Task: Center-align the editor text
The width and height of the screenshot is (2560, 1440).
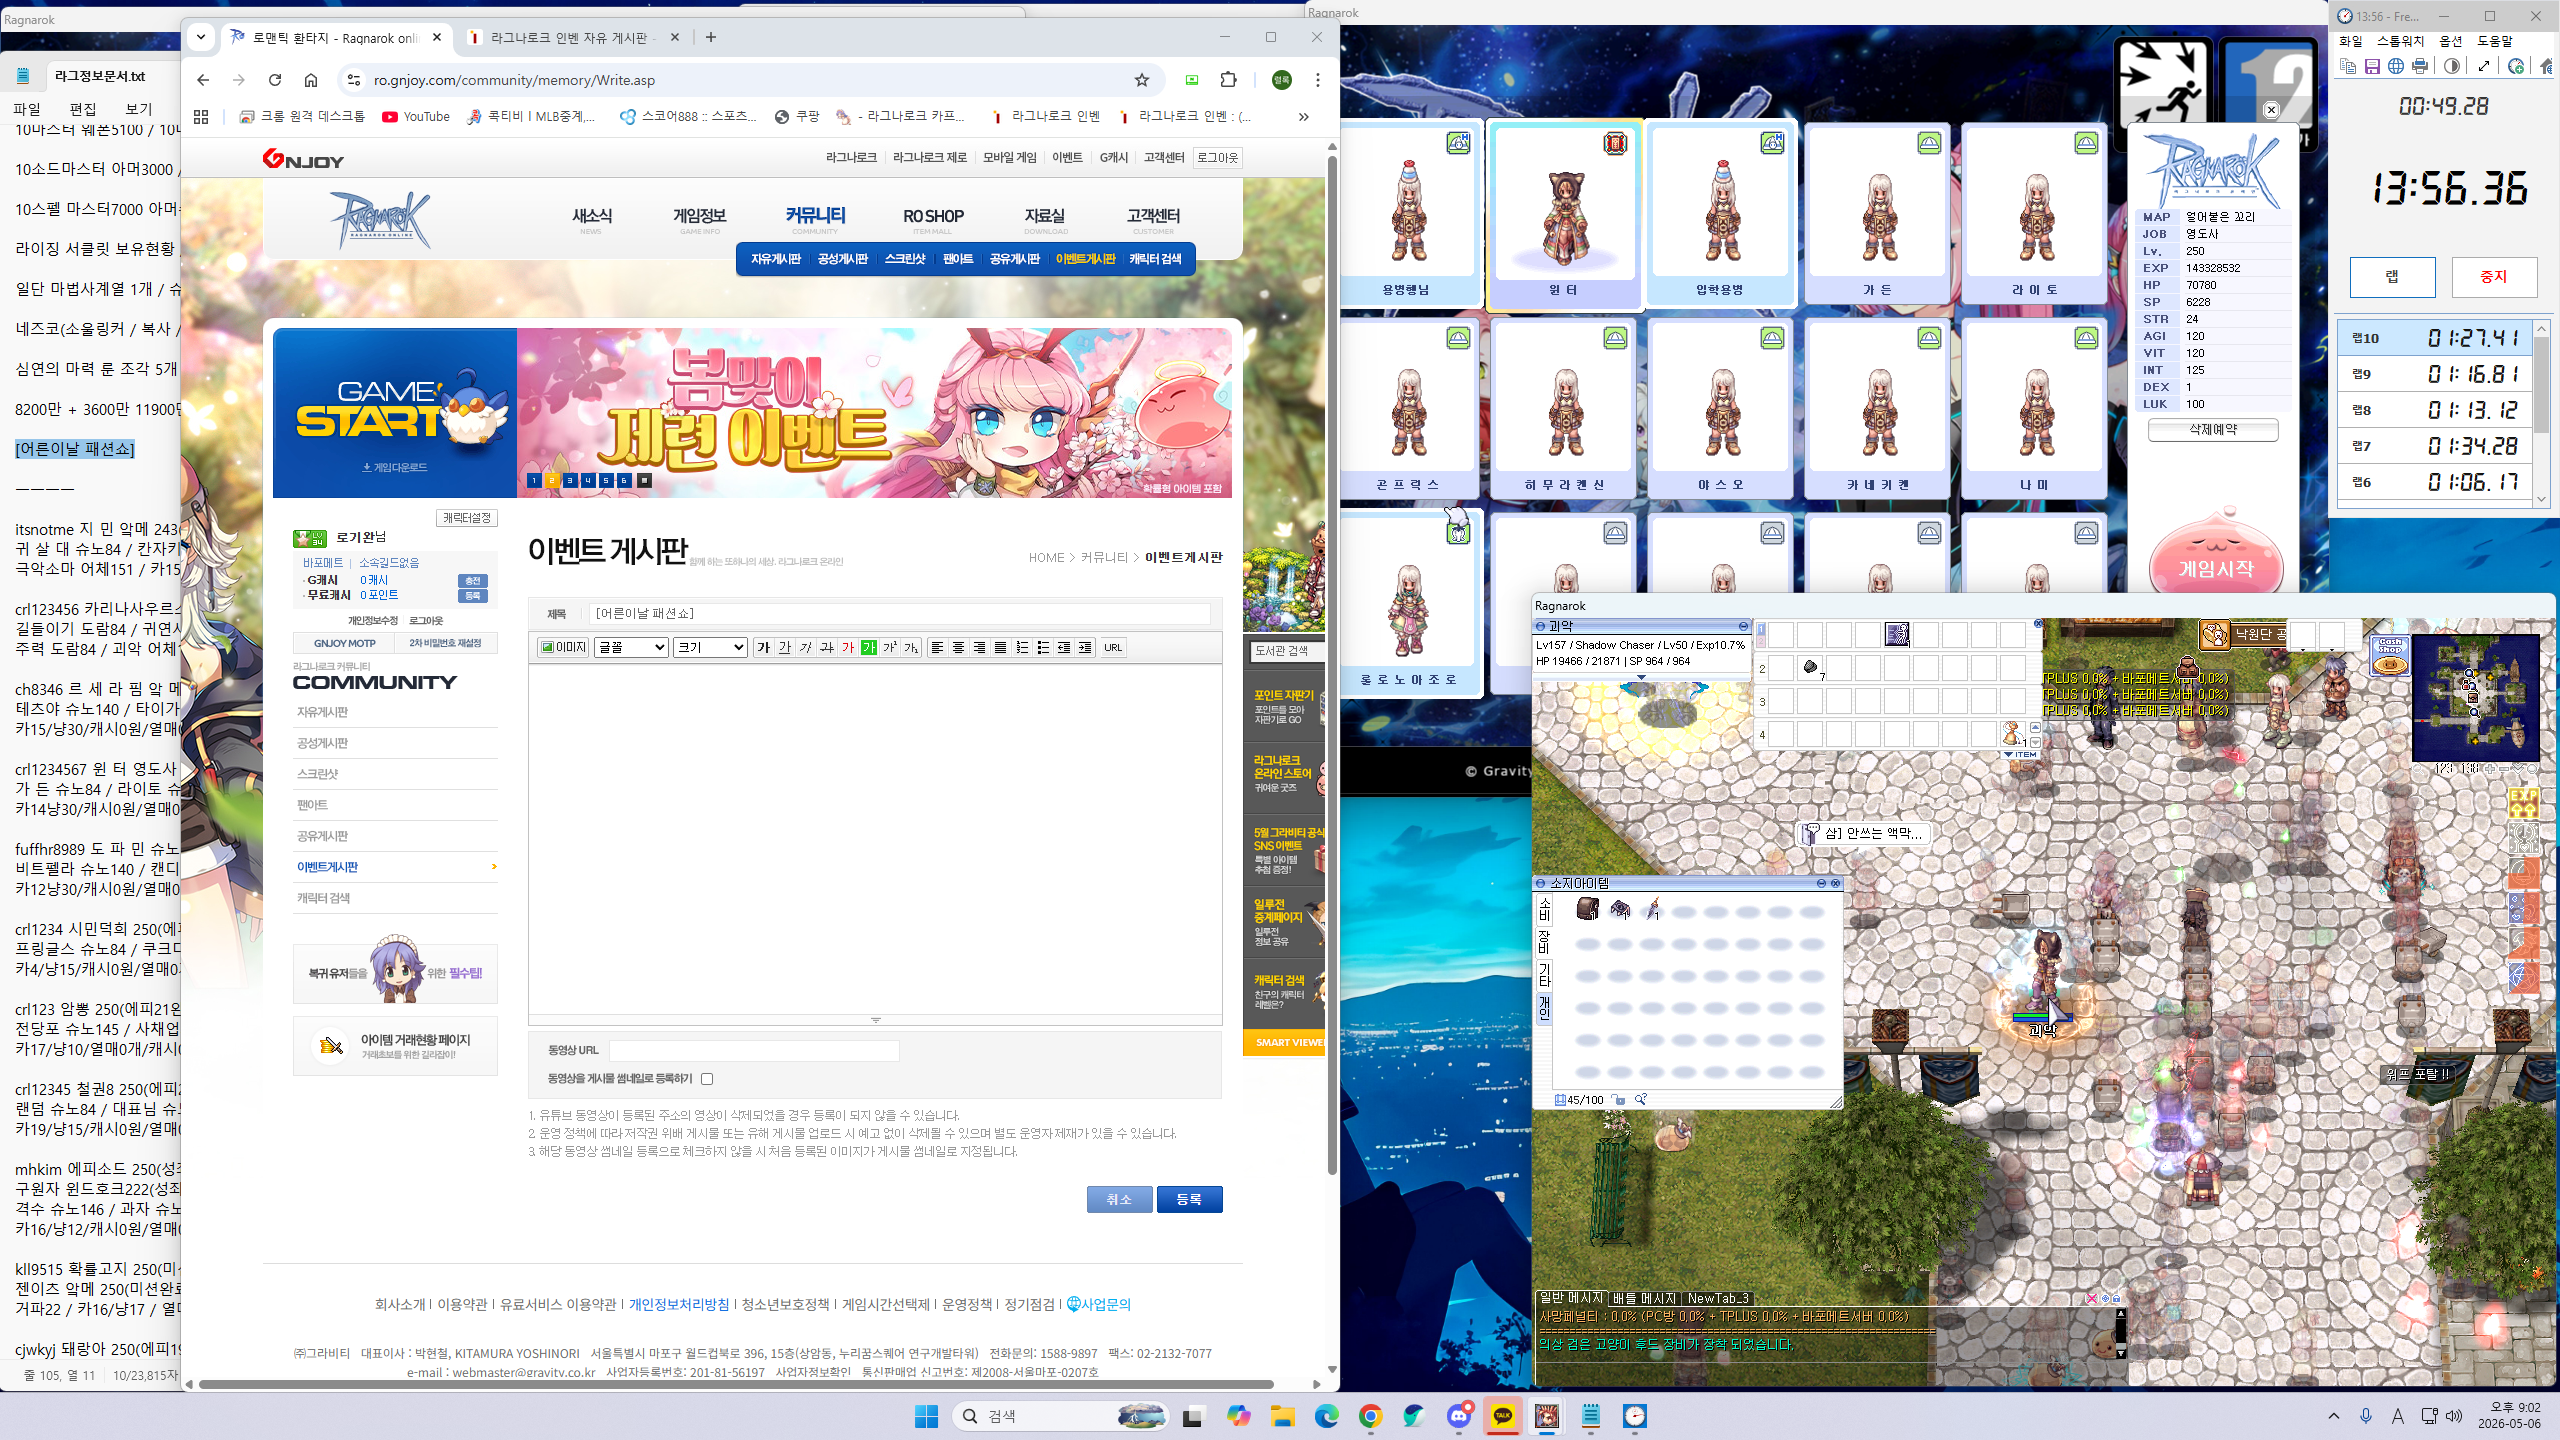Action: 958,648
